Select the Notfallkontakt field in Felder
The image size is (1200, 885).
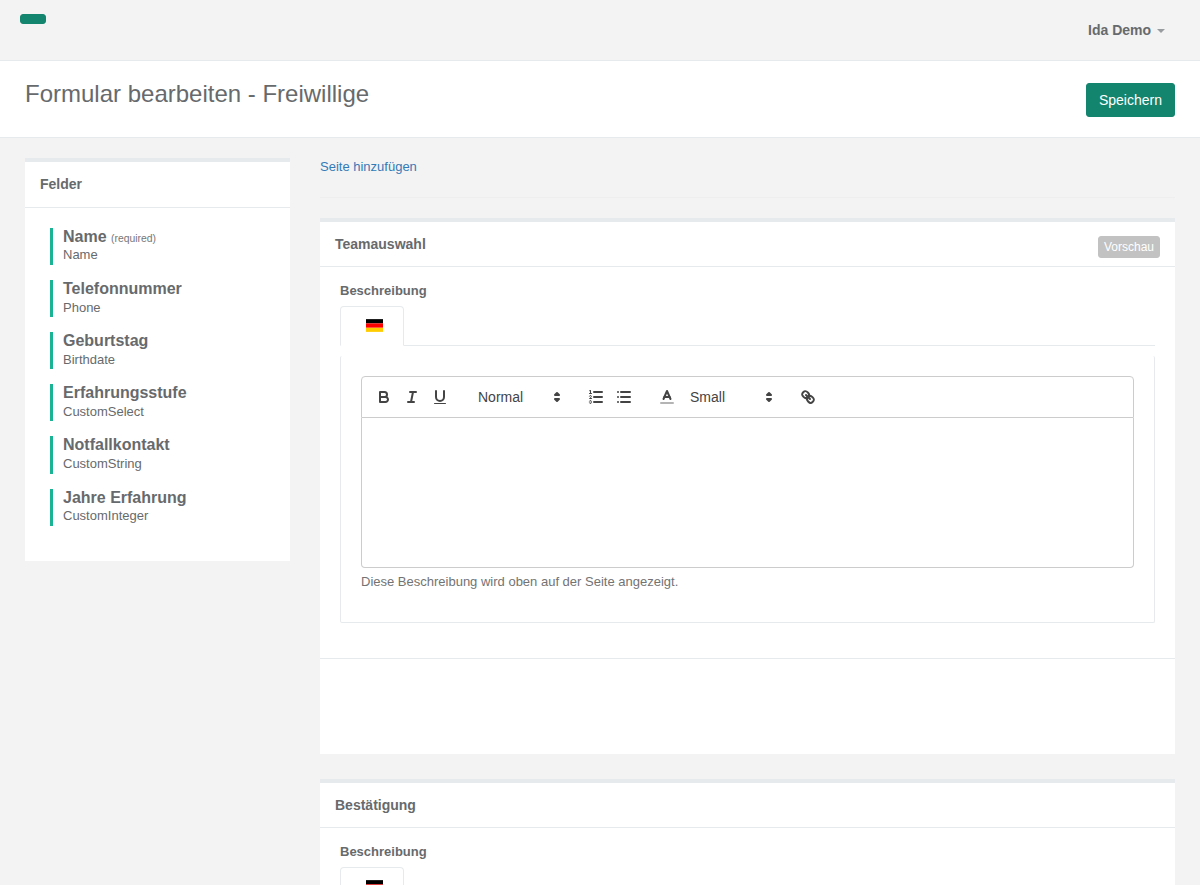pos(160,453)
